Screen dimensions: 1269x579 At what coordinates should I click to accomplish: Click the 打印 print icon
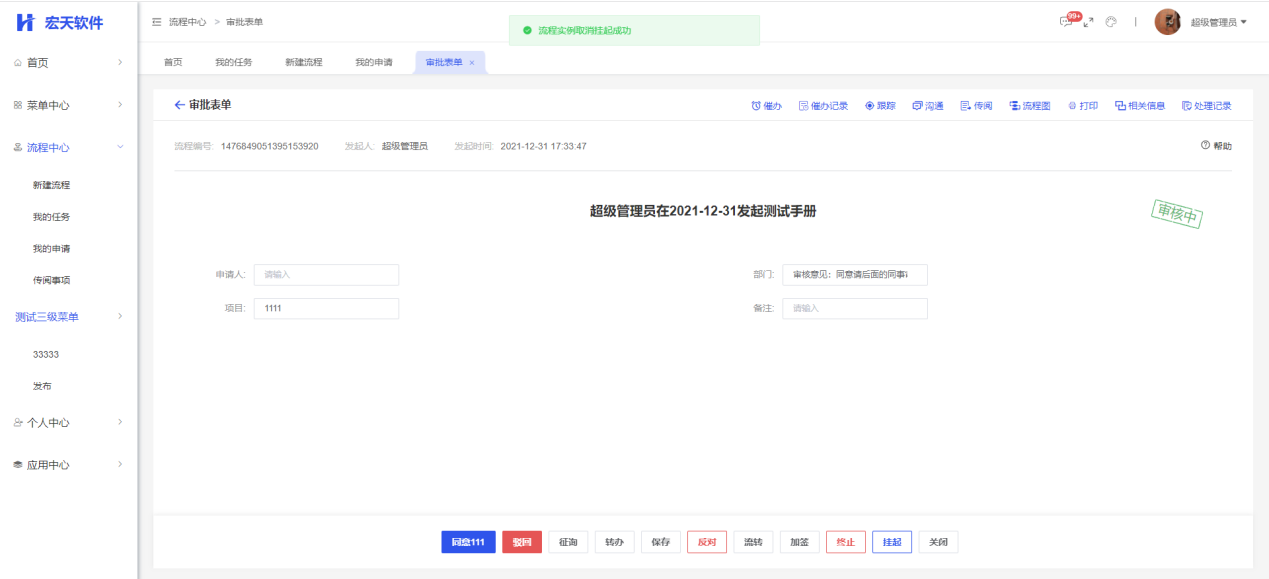[1072, 106]
